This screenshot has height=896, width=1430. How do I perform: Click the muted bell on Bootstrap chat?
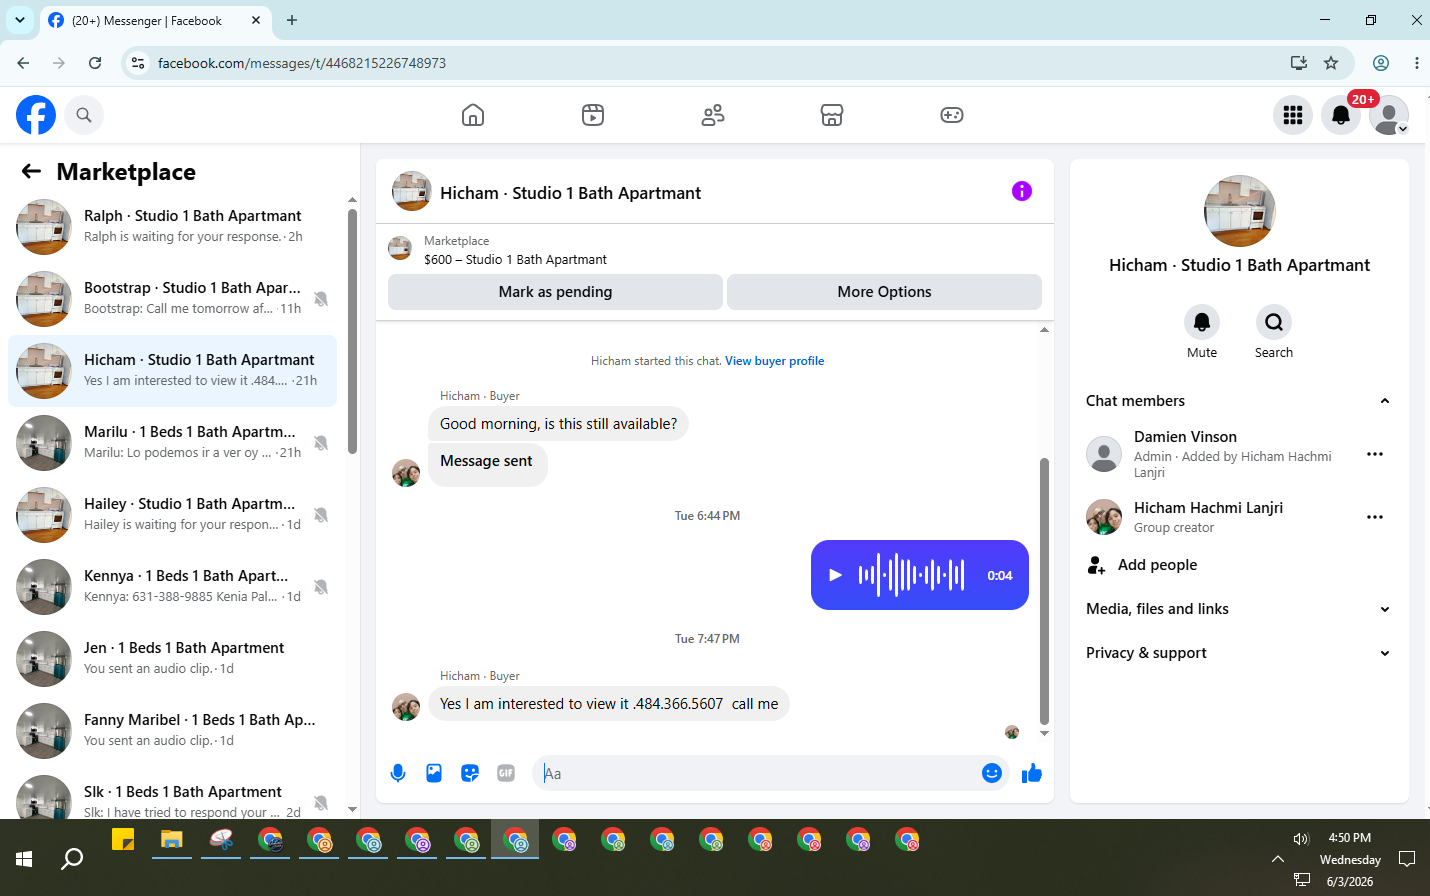click(x=321, y=299)
